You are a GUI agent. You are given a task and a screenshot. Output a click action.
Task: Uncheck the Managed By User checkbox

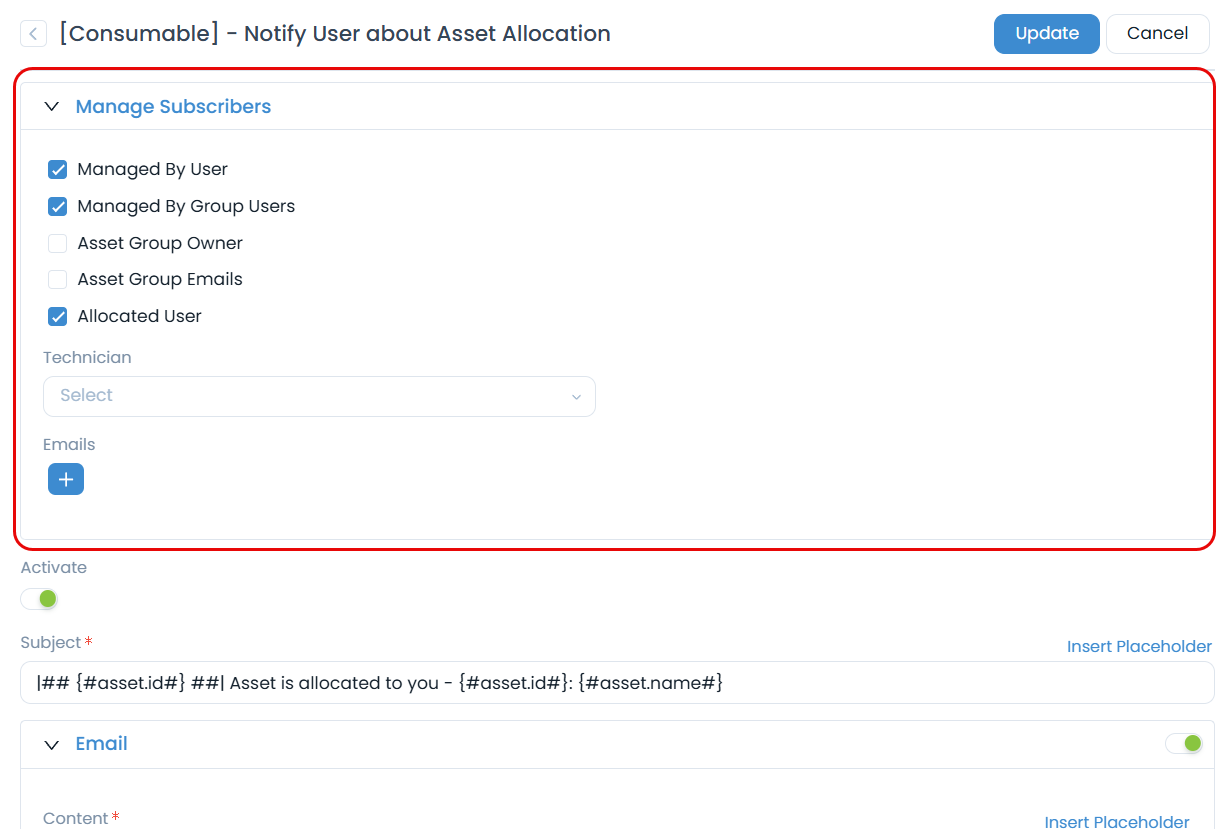pyautogui.click(x=58, y=170)
